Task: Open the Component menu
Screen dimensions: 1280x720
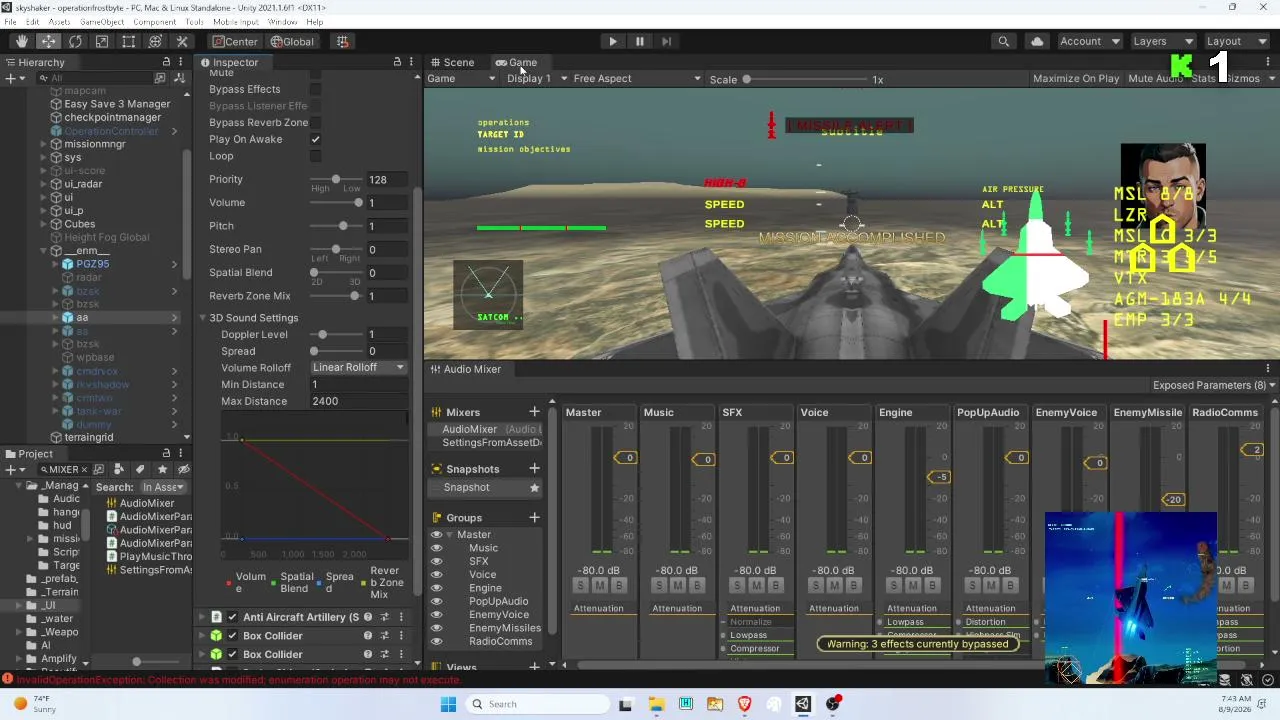Action: click(154, 21)
